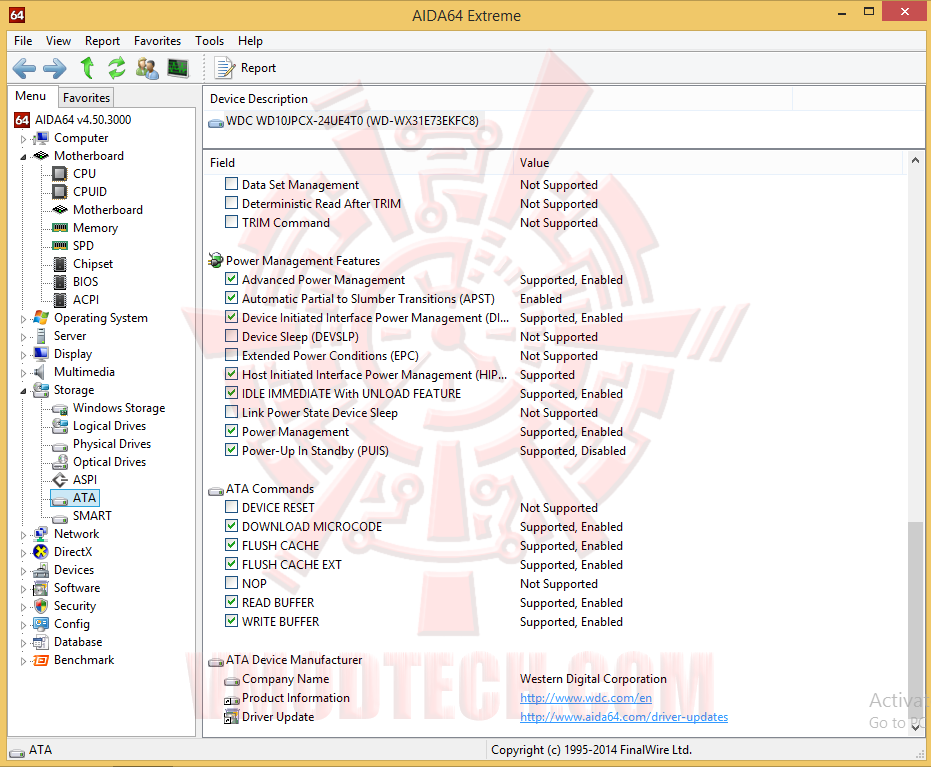Screen dimensions: 931x767
Task: Open Windows Storage page
Action: [x=119, y=408]
